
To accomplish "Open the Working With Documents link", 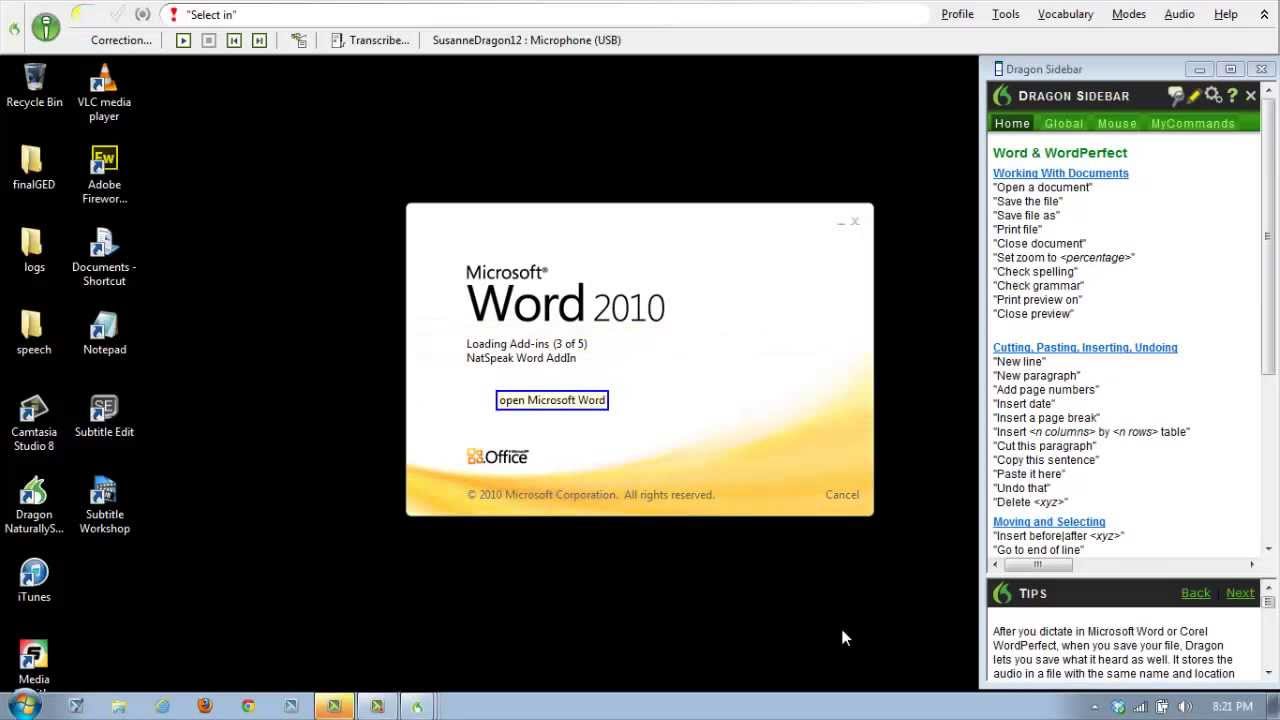I will [x=1060, y=173].
